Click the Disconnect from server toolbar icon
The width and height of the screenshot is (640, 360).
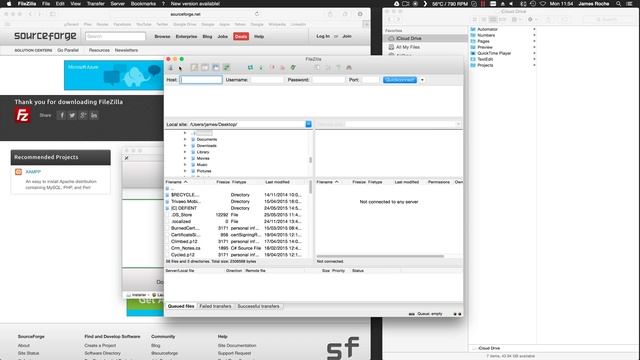282,68
